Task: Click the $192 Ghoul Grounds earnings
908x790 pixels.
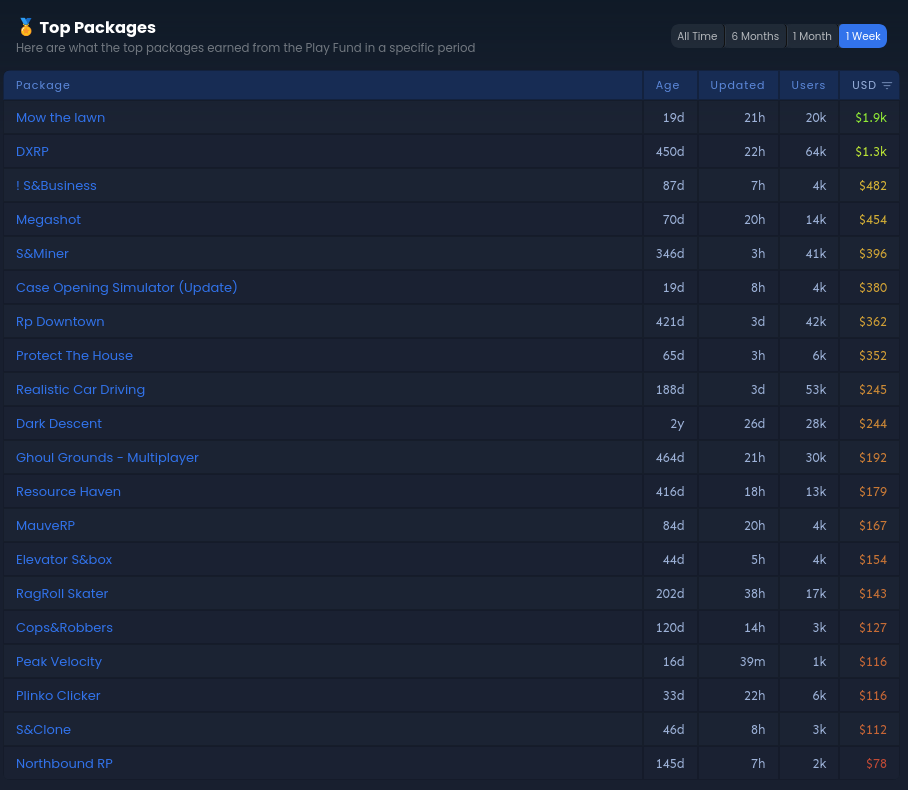Action: pyautogui.click(x=873, y=458)
